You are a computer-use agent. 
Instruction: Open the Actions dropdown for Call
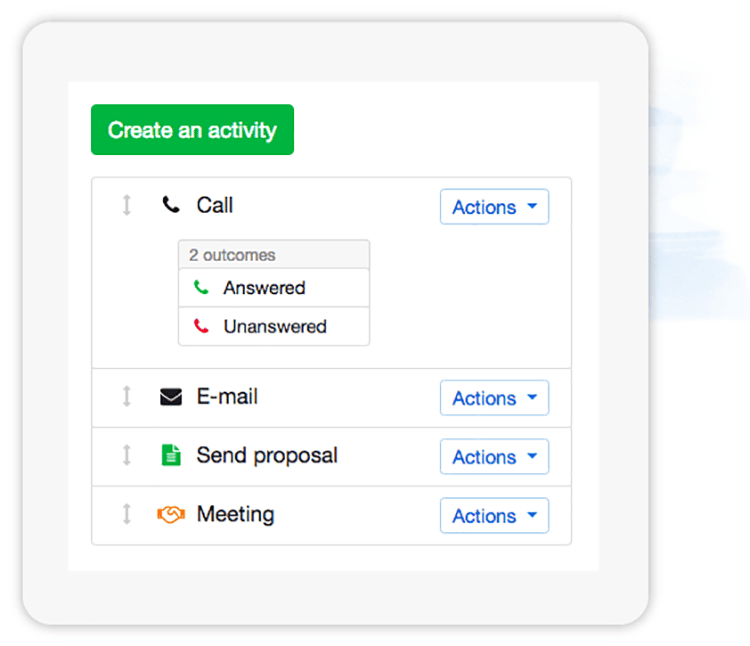[x=494, y=207]
